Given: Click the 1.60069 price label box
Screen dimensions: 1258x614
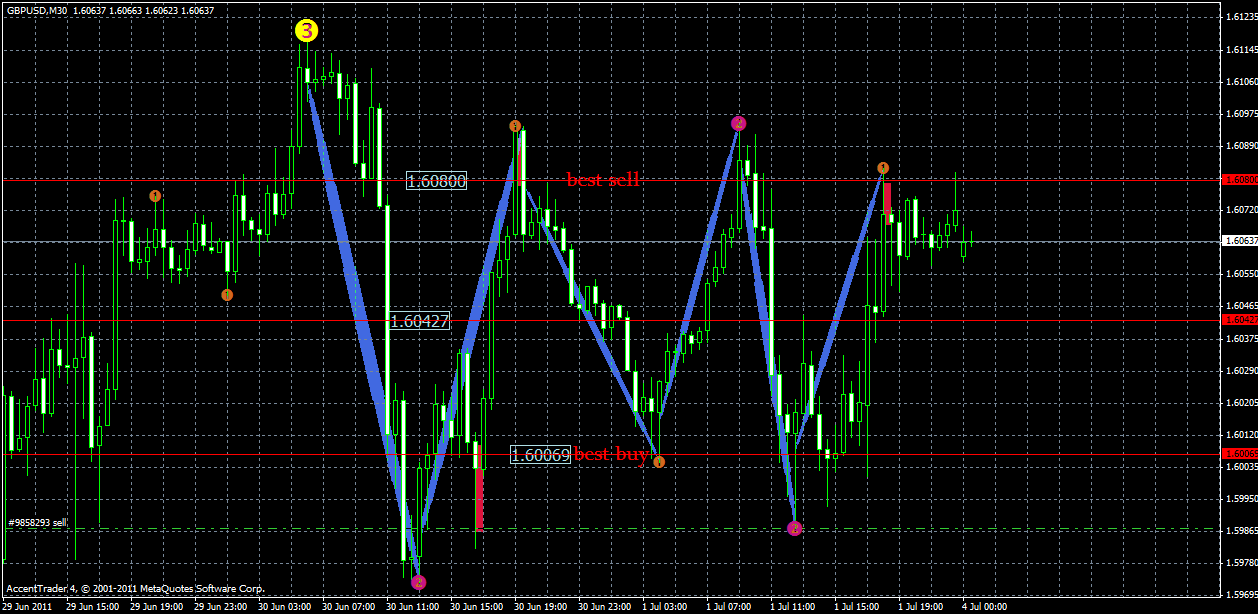Looking at the screenshot, I should pos(541,456).
